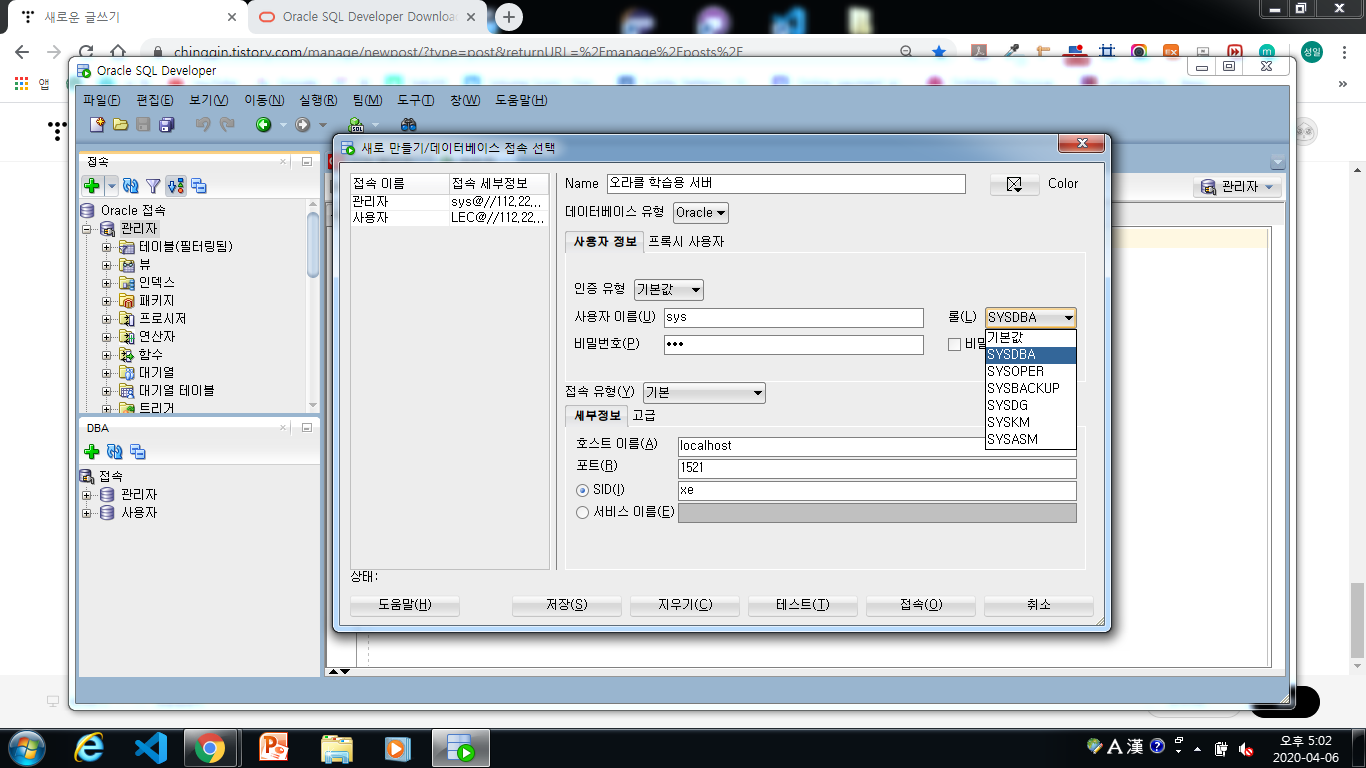Image resolution: width=1366 pixels, height=768 pixels.
Task: Click the filter funnel icon in Connections panel
Action: [x=153, y=185]
